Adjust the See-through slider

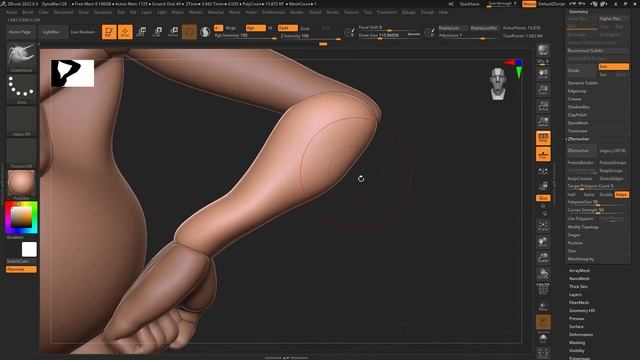tap(502, 4)
